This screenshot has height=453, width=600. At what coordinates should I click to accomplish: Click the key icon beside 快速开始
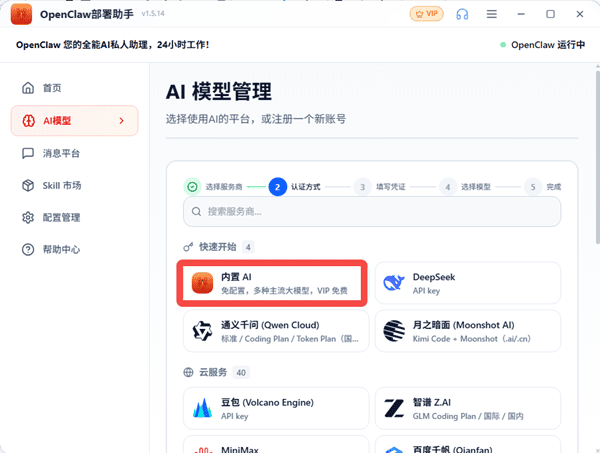[188, 247]
